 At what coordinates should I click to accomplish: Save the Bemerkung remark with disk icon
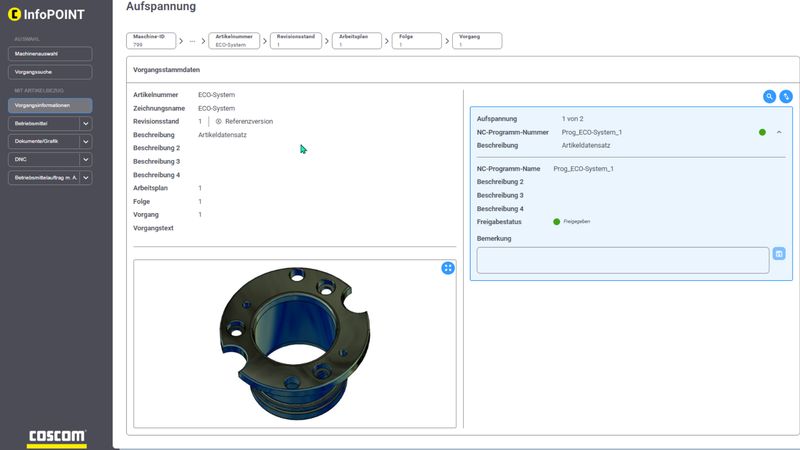(x=779, y=253)
